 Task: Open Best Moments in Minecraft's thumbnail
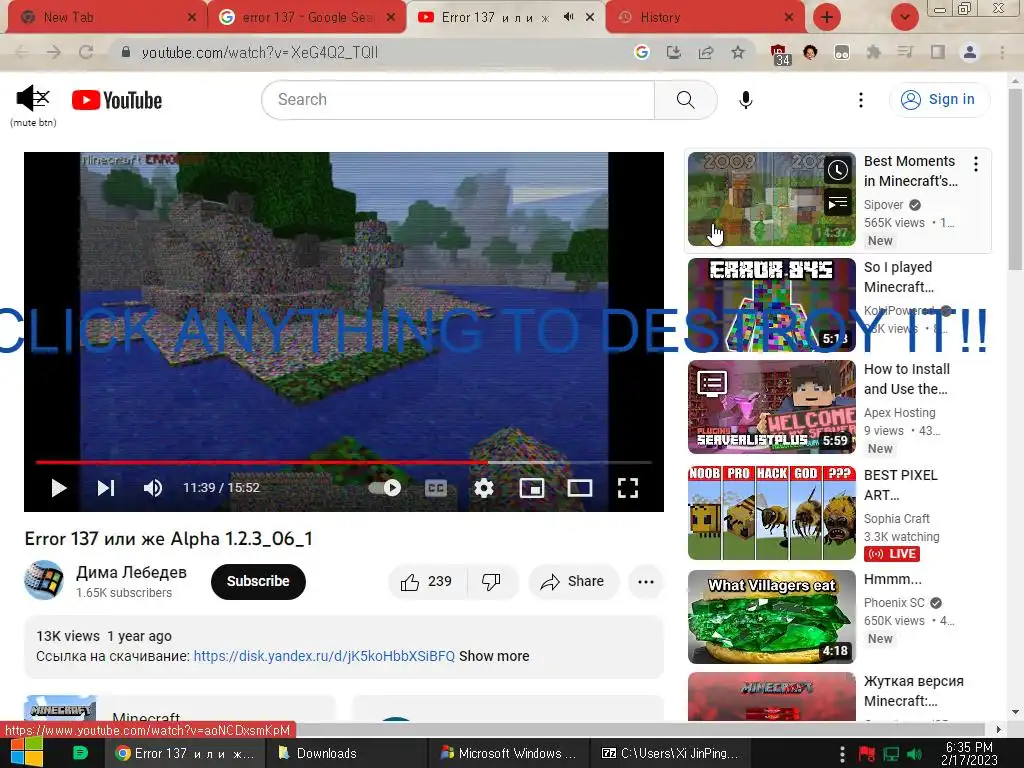pyautogui.click(x=771, y=199)
